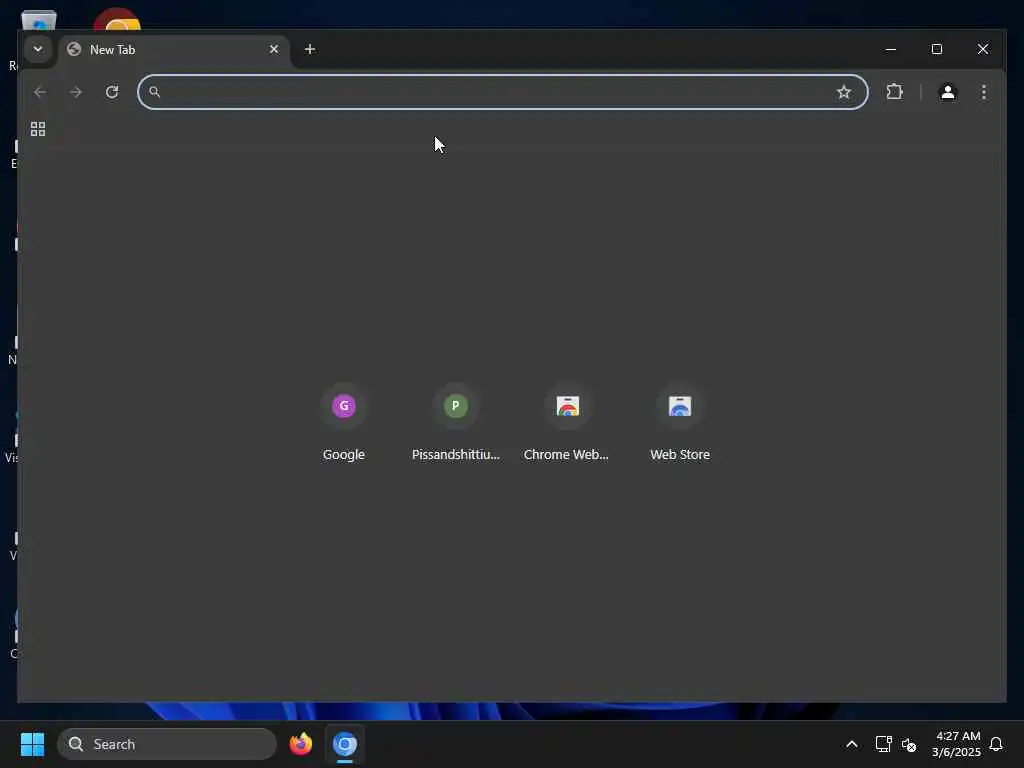Open the Chrome three-dot menu
1024x768 pixels.
(x=984, y=92)
